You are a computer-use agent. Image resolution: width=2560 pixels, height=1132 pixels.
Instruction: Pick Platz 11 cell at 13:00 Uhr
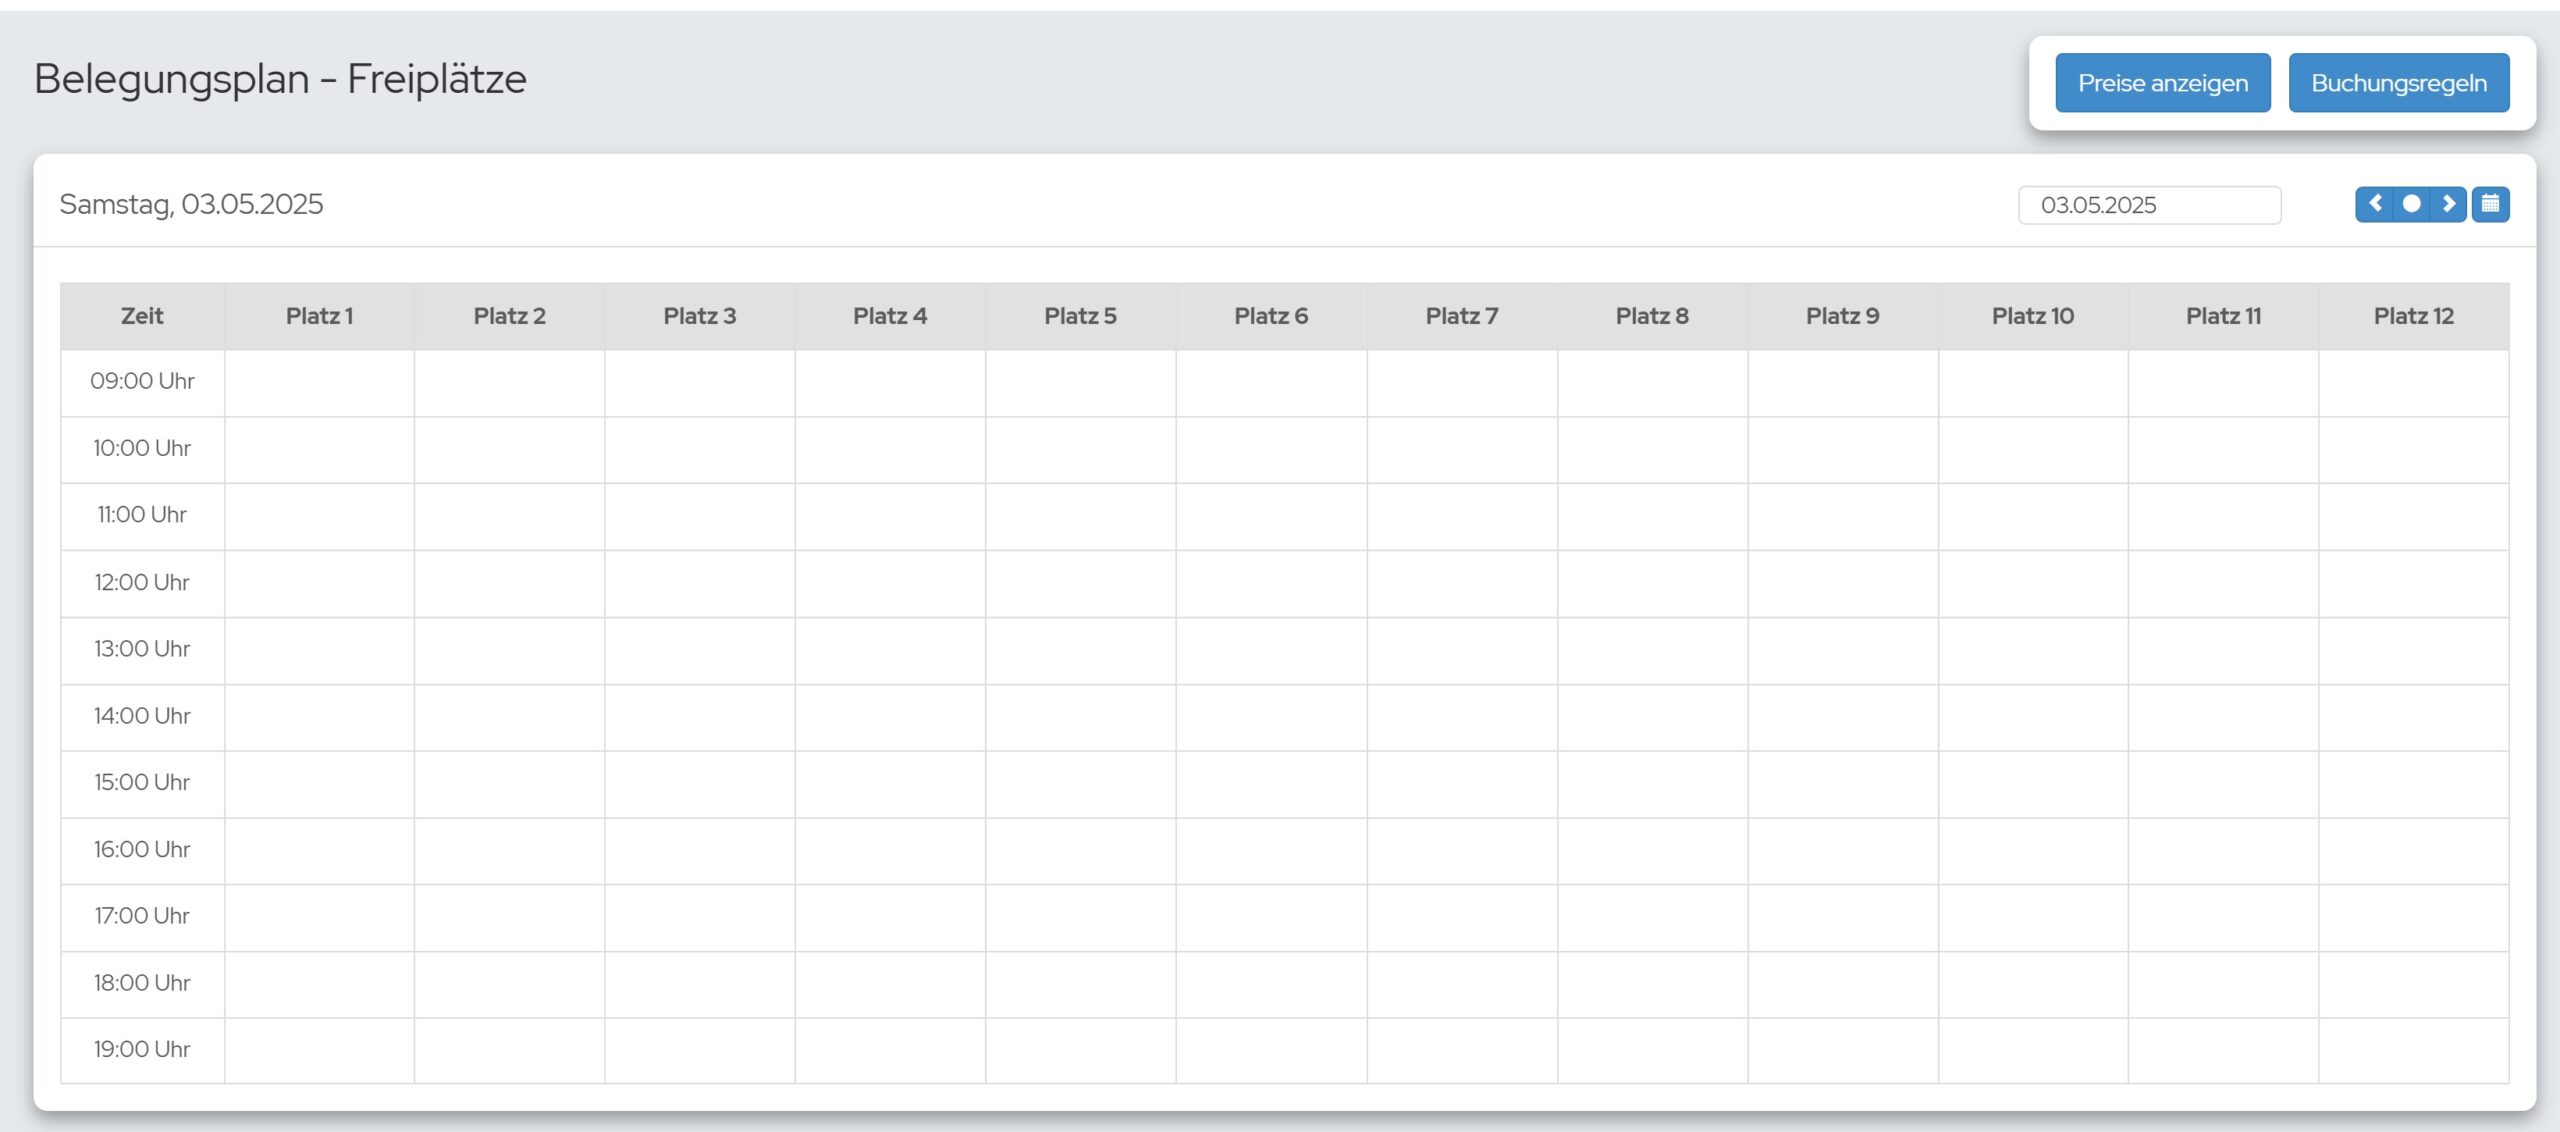pyautogui.click(x=2224, y=651)
